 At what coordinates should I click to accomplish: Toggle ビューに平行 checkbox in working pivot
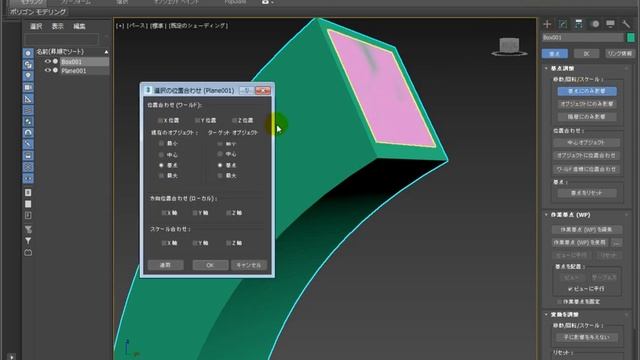(x=570, y=289)
